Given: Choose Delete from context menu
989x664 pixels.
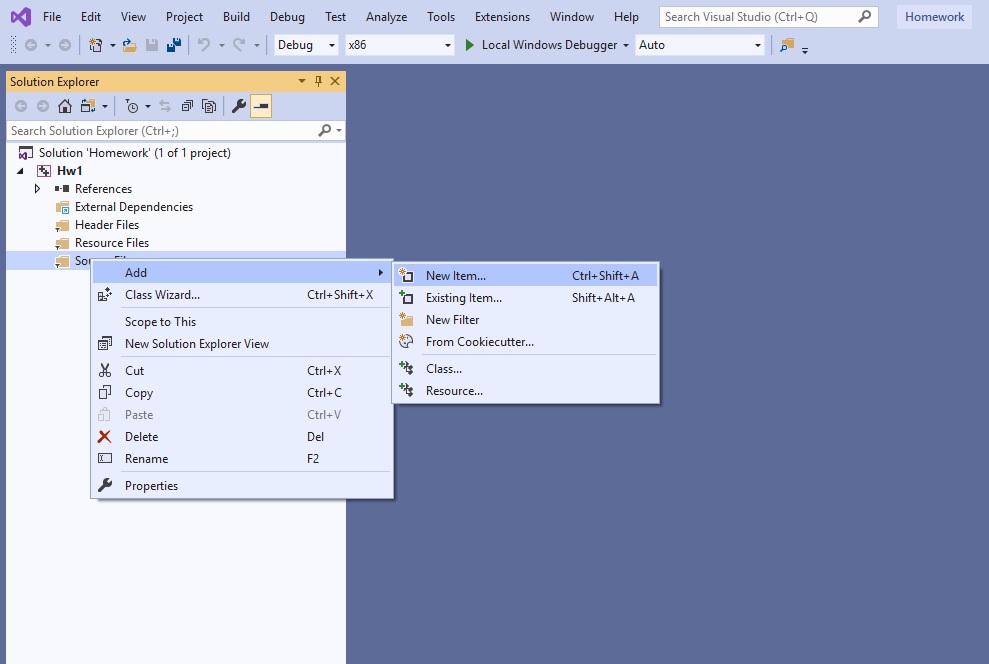Looking at the screenshot, I should click(242, 437).
